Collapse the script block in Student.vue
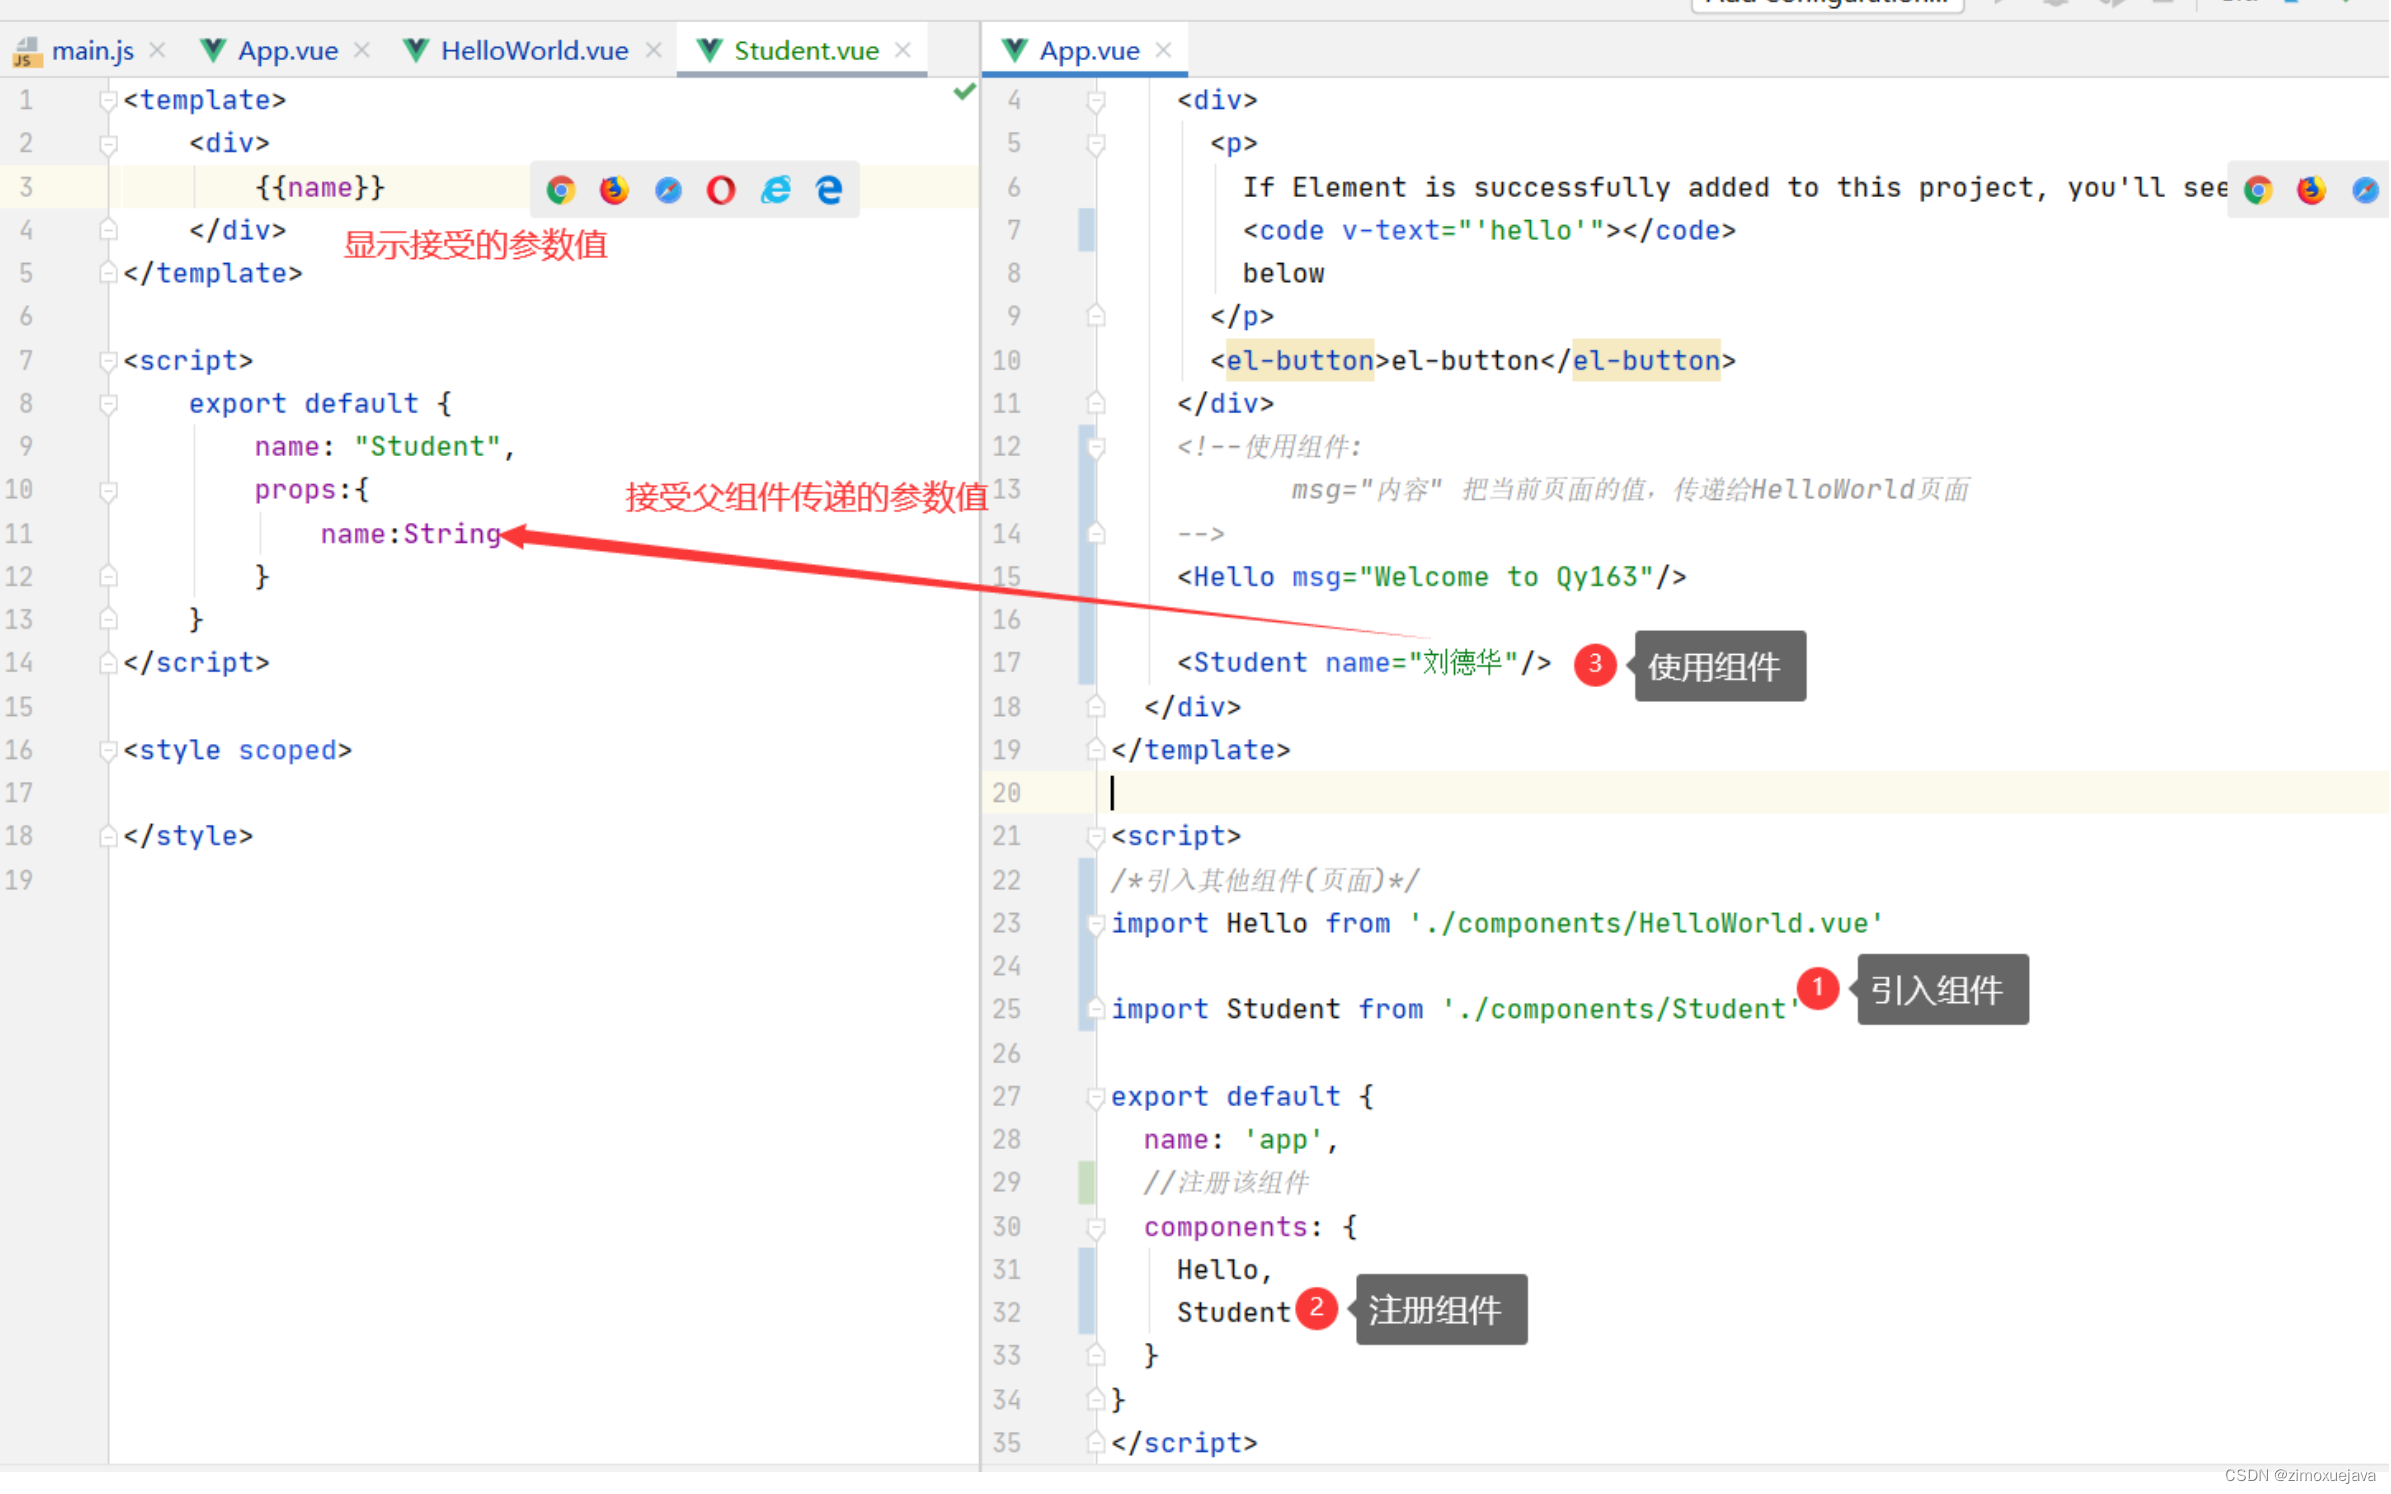The width and height of the screenshot is (2391, 1494). click(108, 361)
